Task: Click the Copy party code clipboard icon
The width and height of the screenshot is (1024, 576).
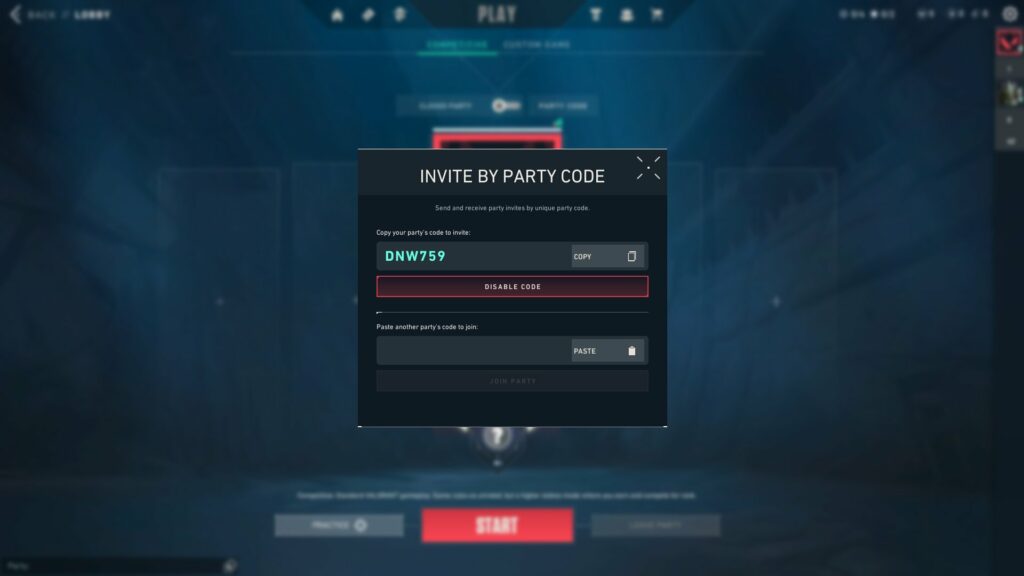Action: point(632,256)
